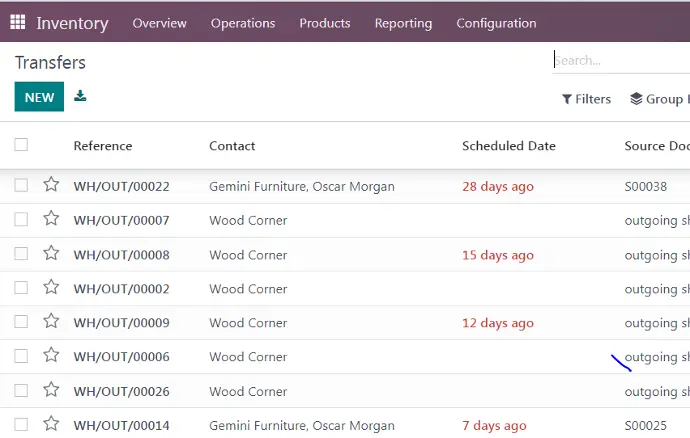Open the WH/OUT/00002 transfer record

tap(121, 289)
